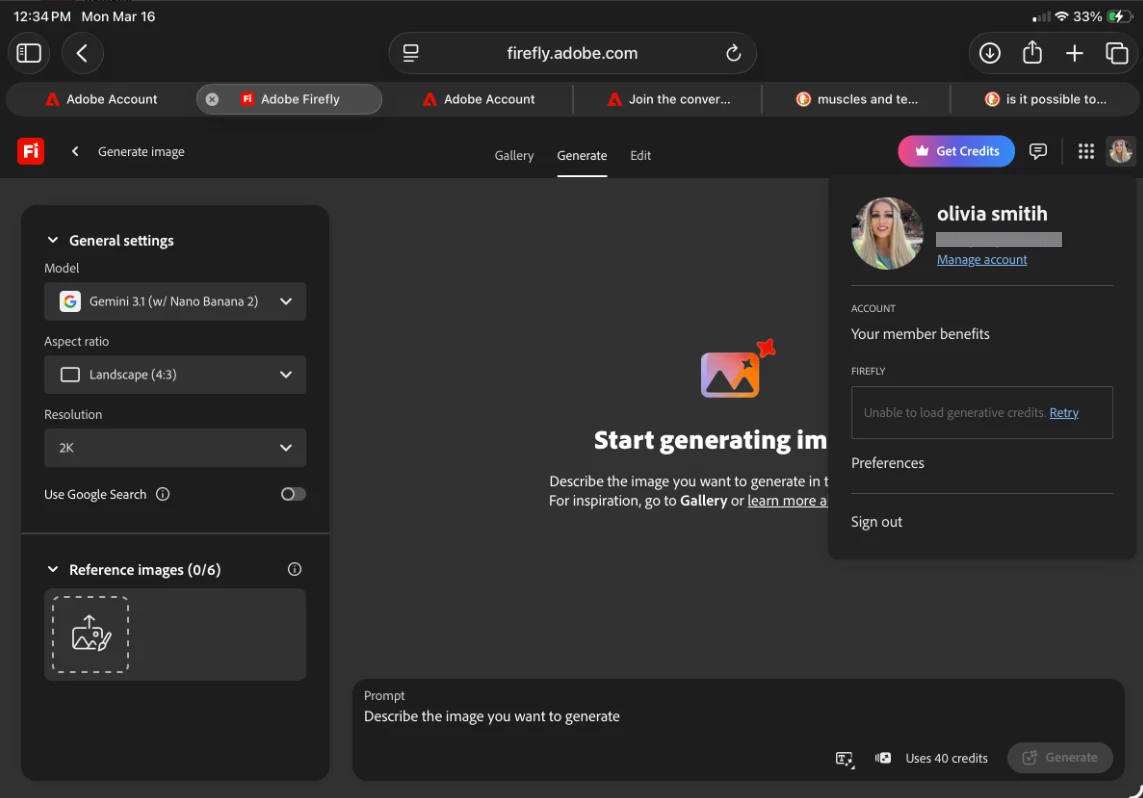Reload the firefly.adobe.com page
The width and height of the screenshot is (1143, 798).
(x=733, y=53)
